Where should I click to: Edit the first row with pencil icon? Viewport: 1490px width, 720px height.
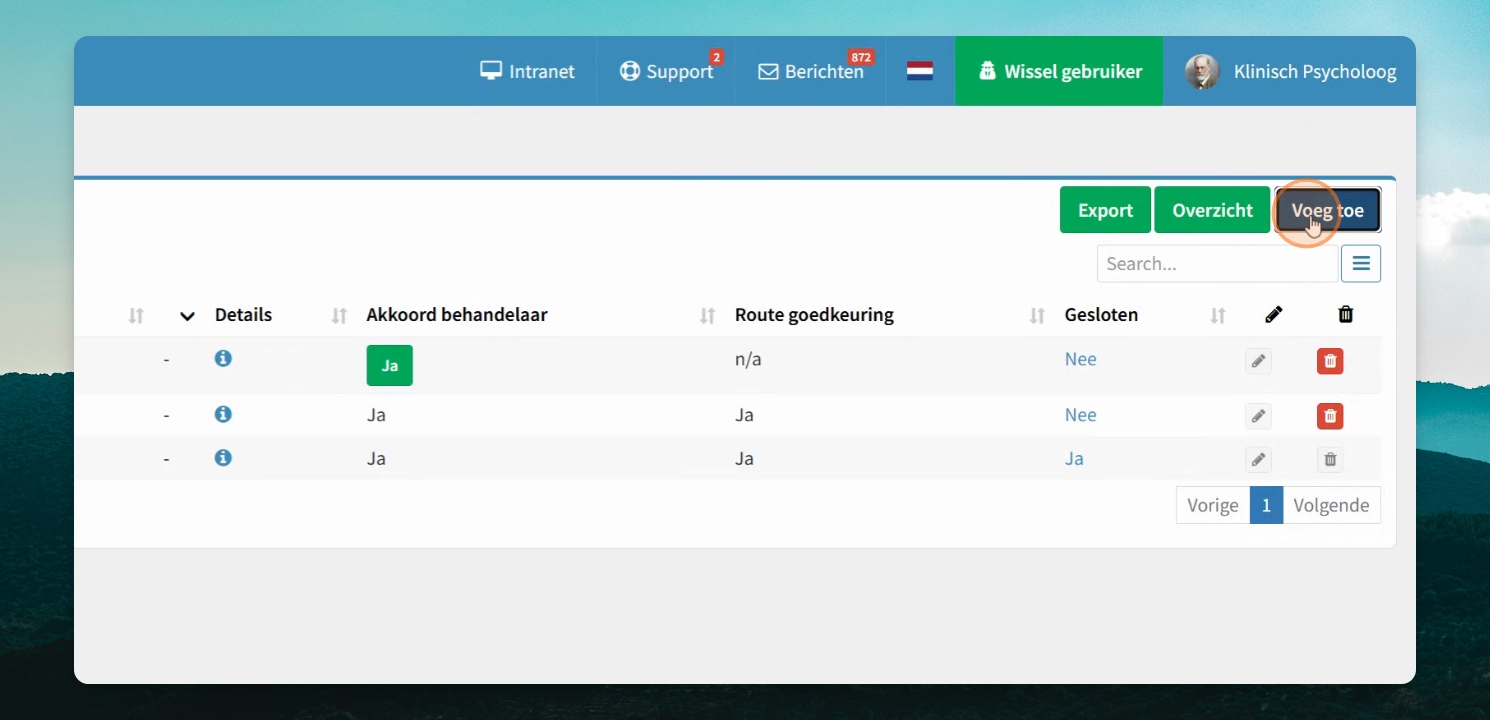point(1258,361)
